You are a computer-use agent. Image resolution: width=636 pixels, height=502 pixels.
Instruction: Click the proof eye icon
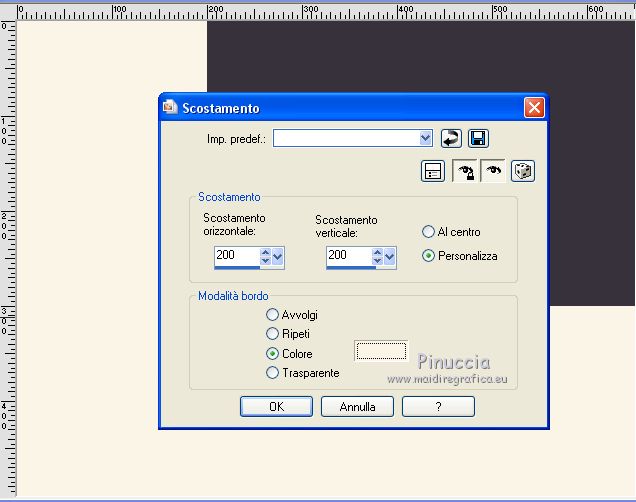[493, 171]
